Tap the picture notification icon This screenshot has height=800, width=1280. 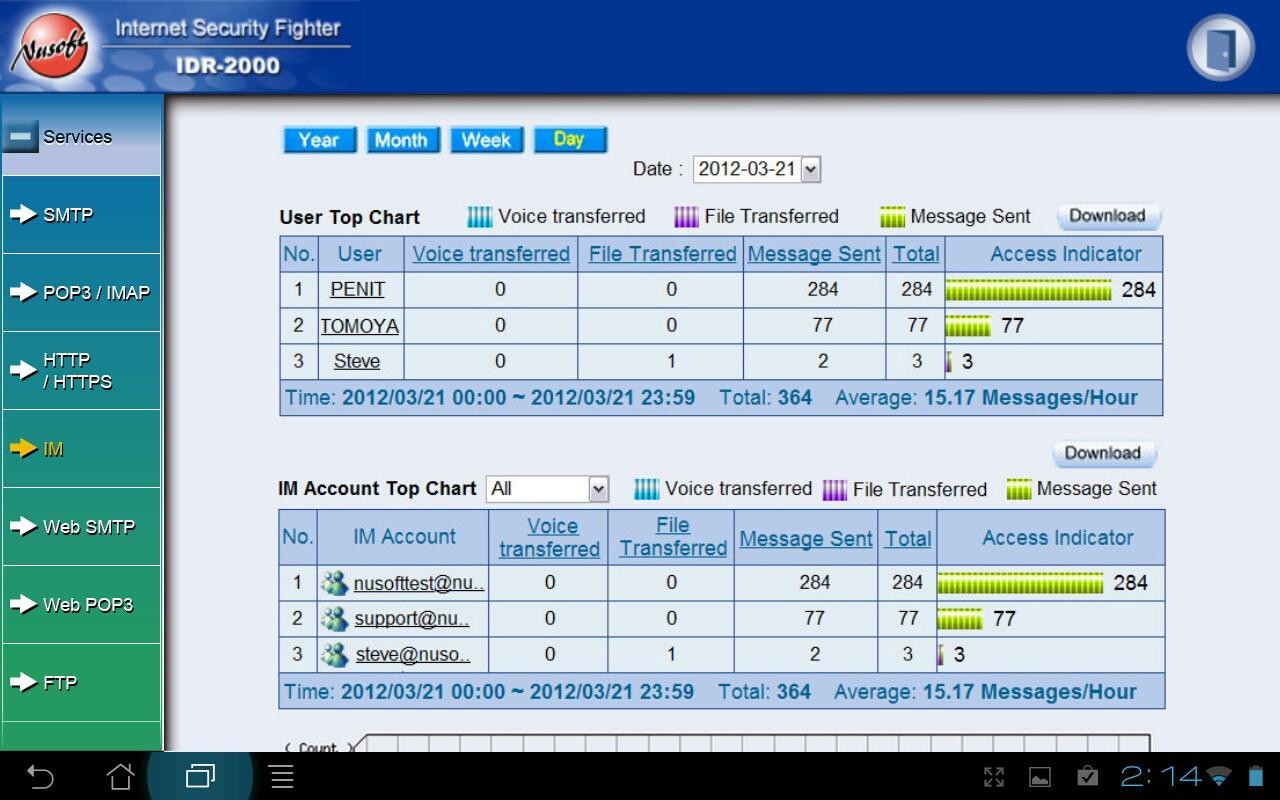(1040, 777)
